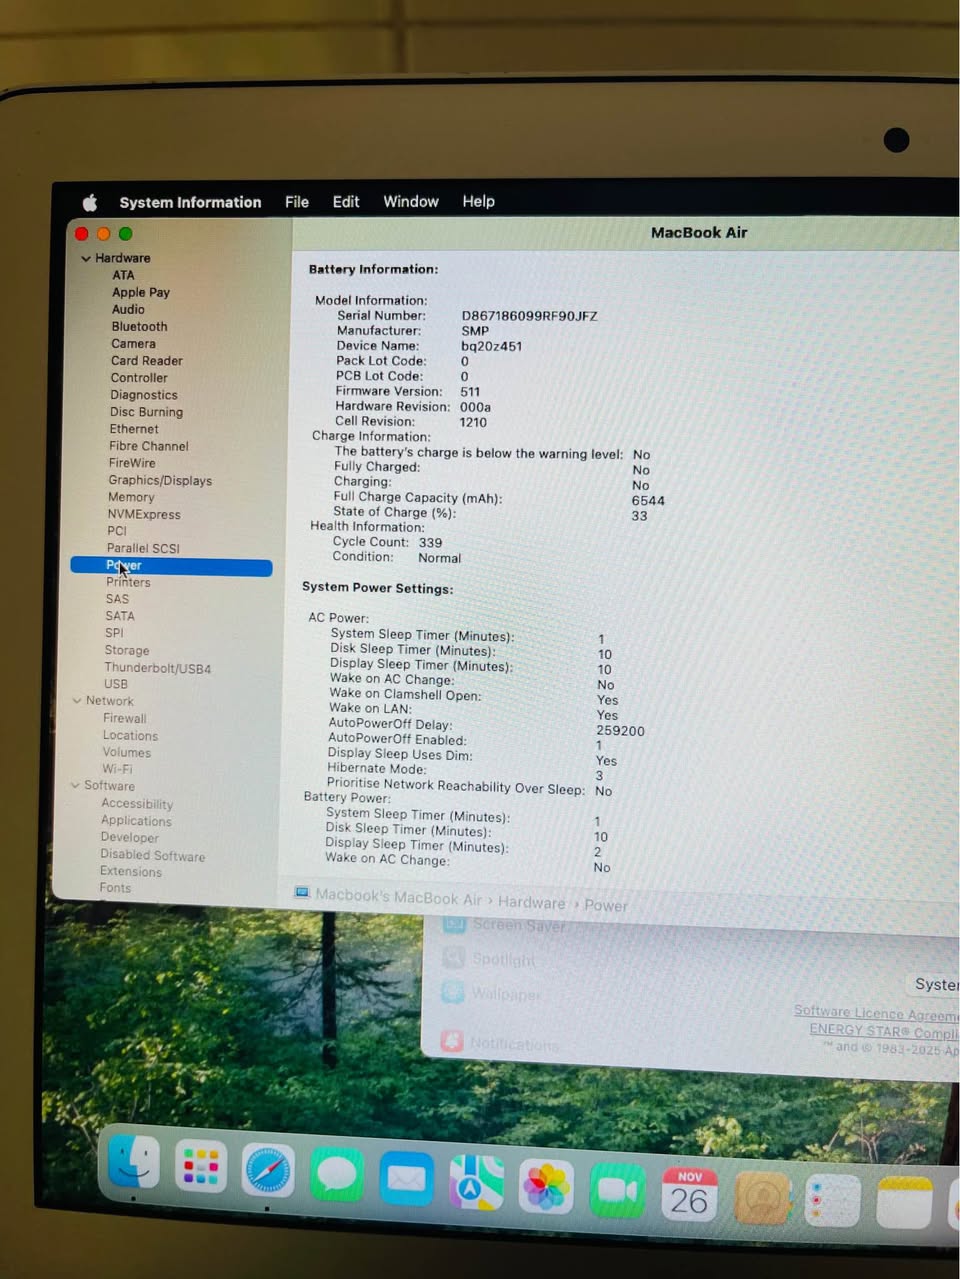
Task: Click Hardware in the path bar
Action: pos(531,902)
